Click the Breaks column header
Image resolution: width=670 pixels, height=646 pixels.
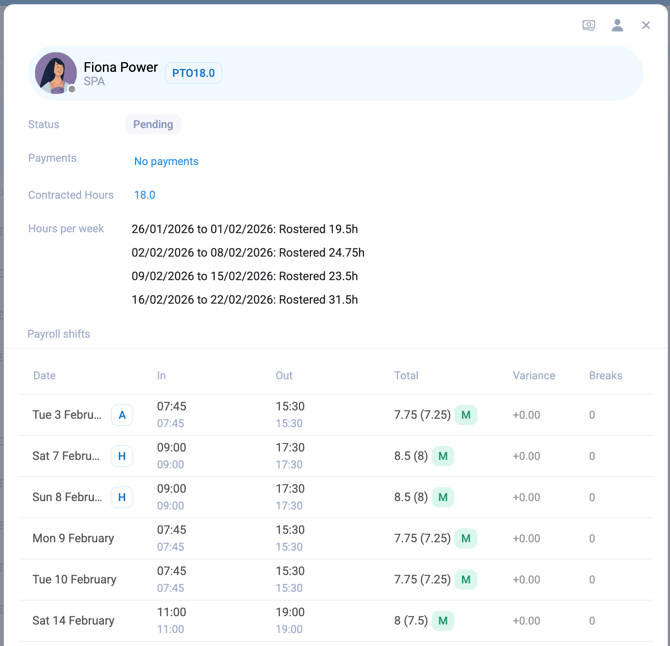pos(605,376)
